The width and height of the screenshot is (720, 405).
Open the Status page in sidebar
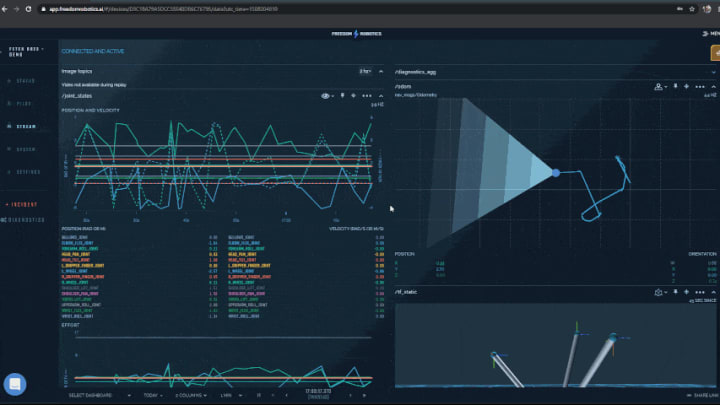coord(26,81)
